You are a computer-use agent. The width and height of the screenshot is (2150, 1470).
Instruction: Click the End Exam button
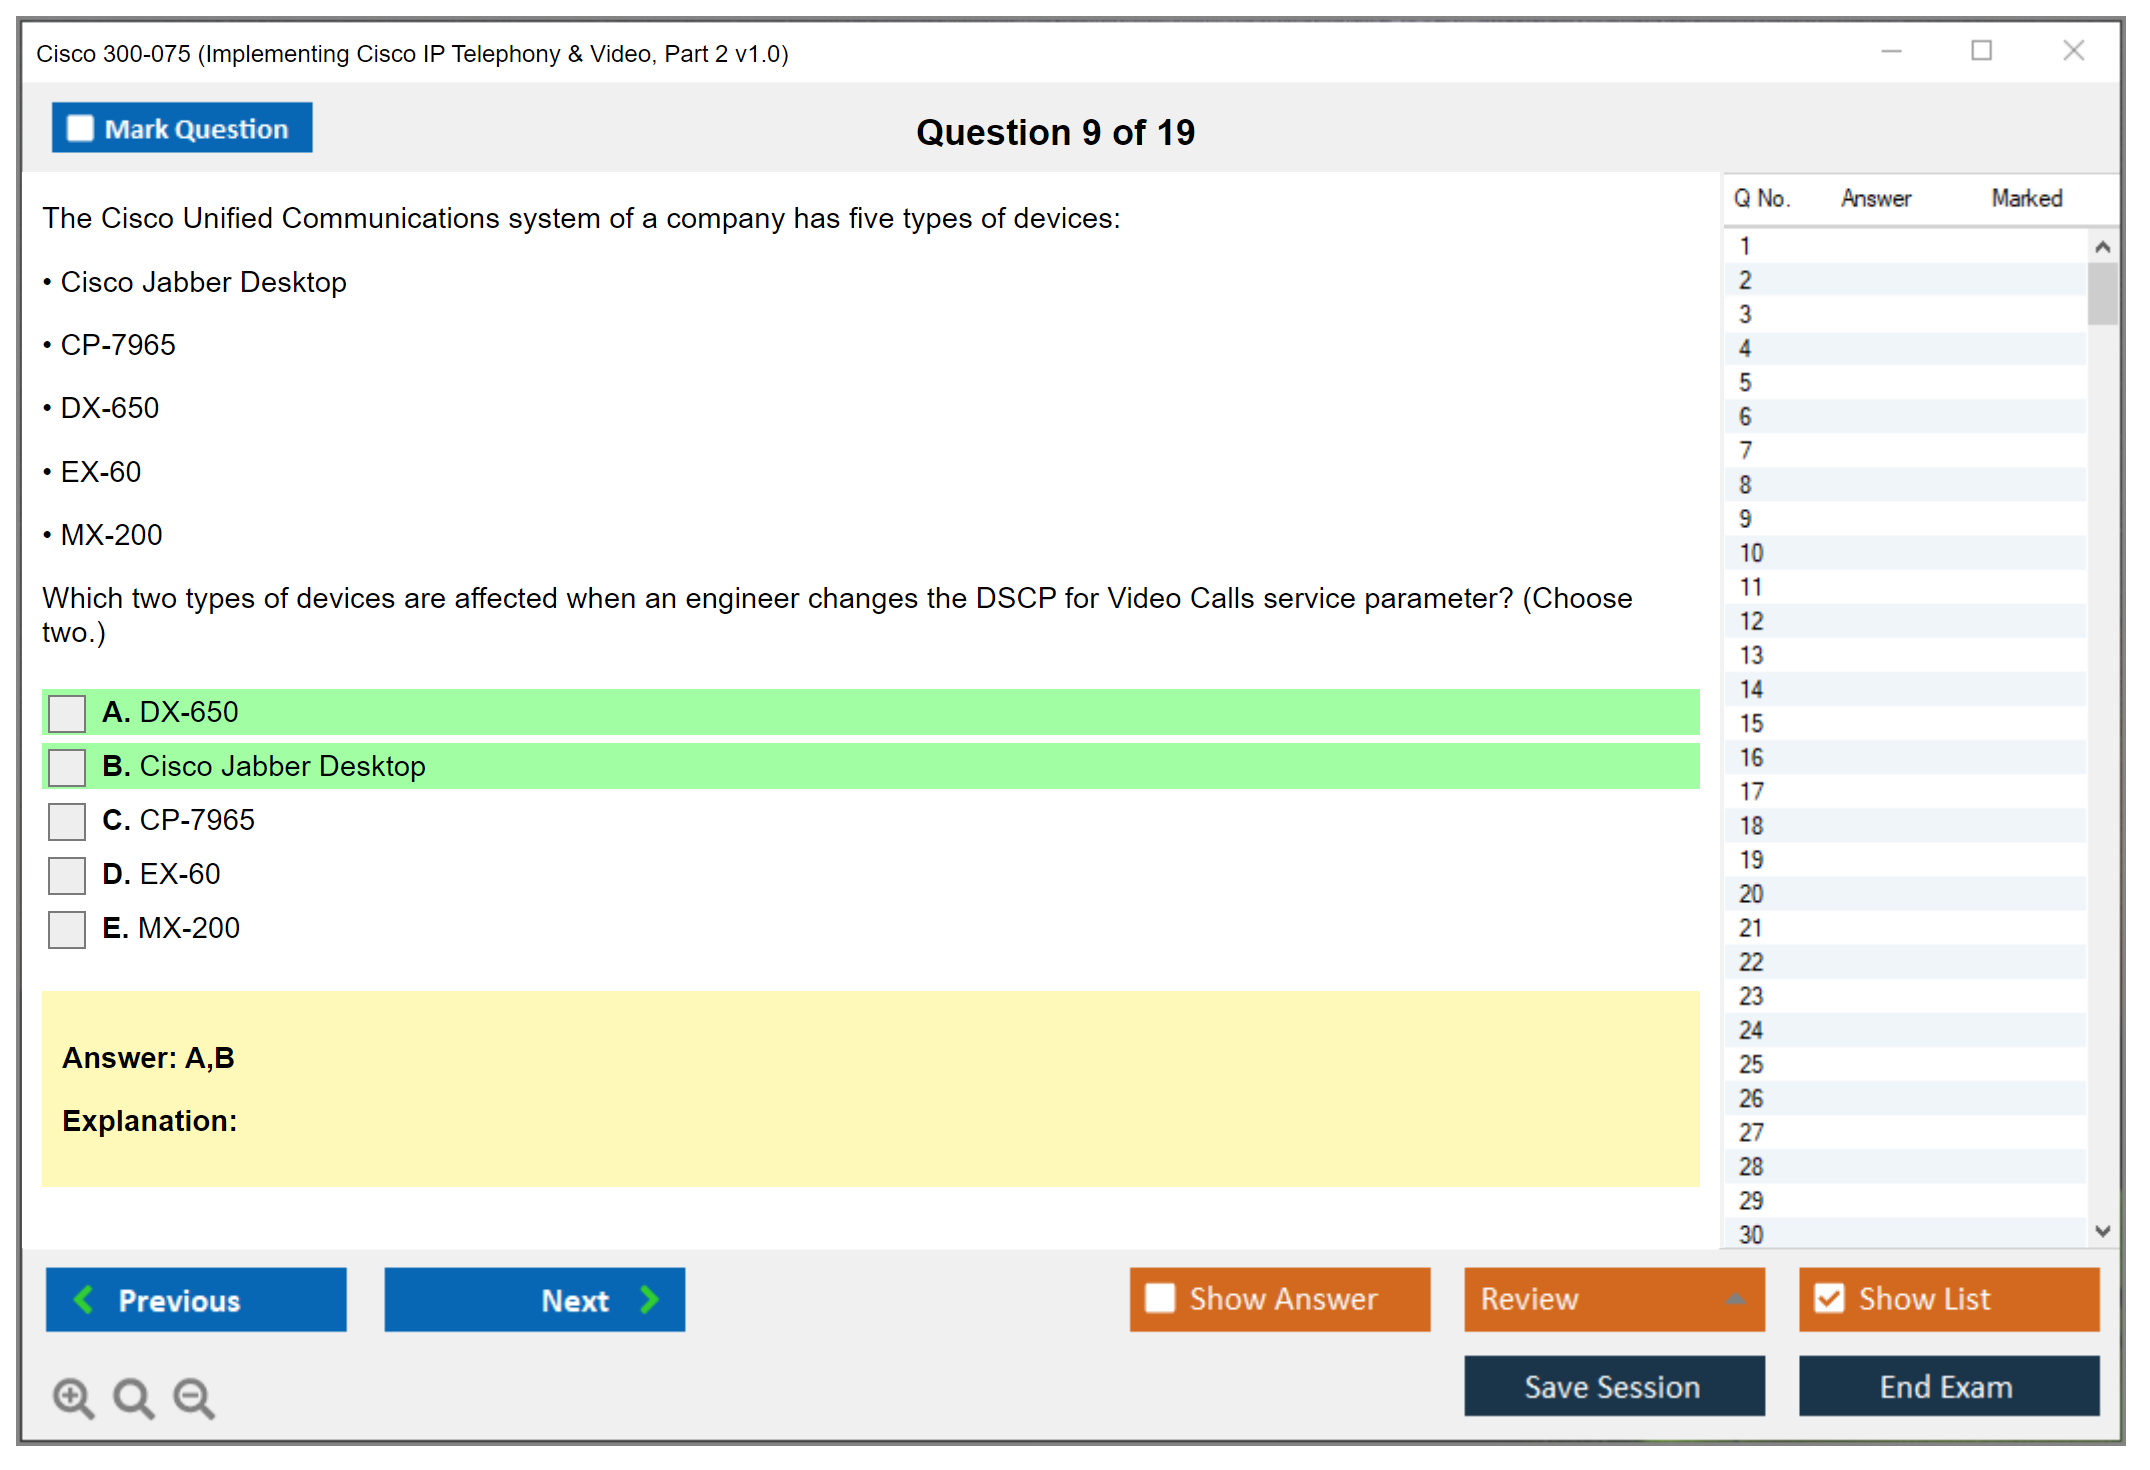click(1947, 1386)
